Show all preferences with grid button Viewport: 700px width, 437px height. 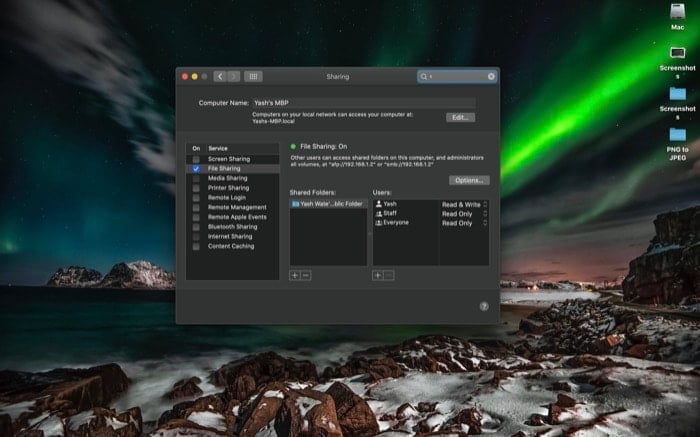[253, 76]
